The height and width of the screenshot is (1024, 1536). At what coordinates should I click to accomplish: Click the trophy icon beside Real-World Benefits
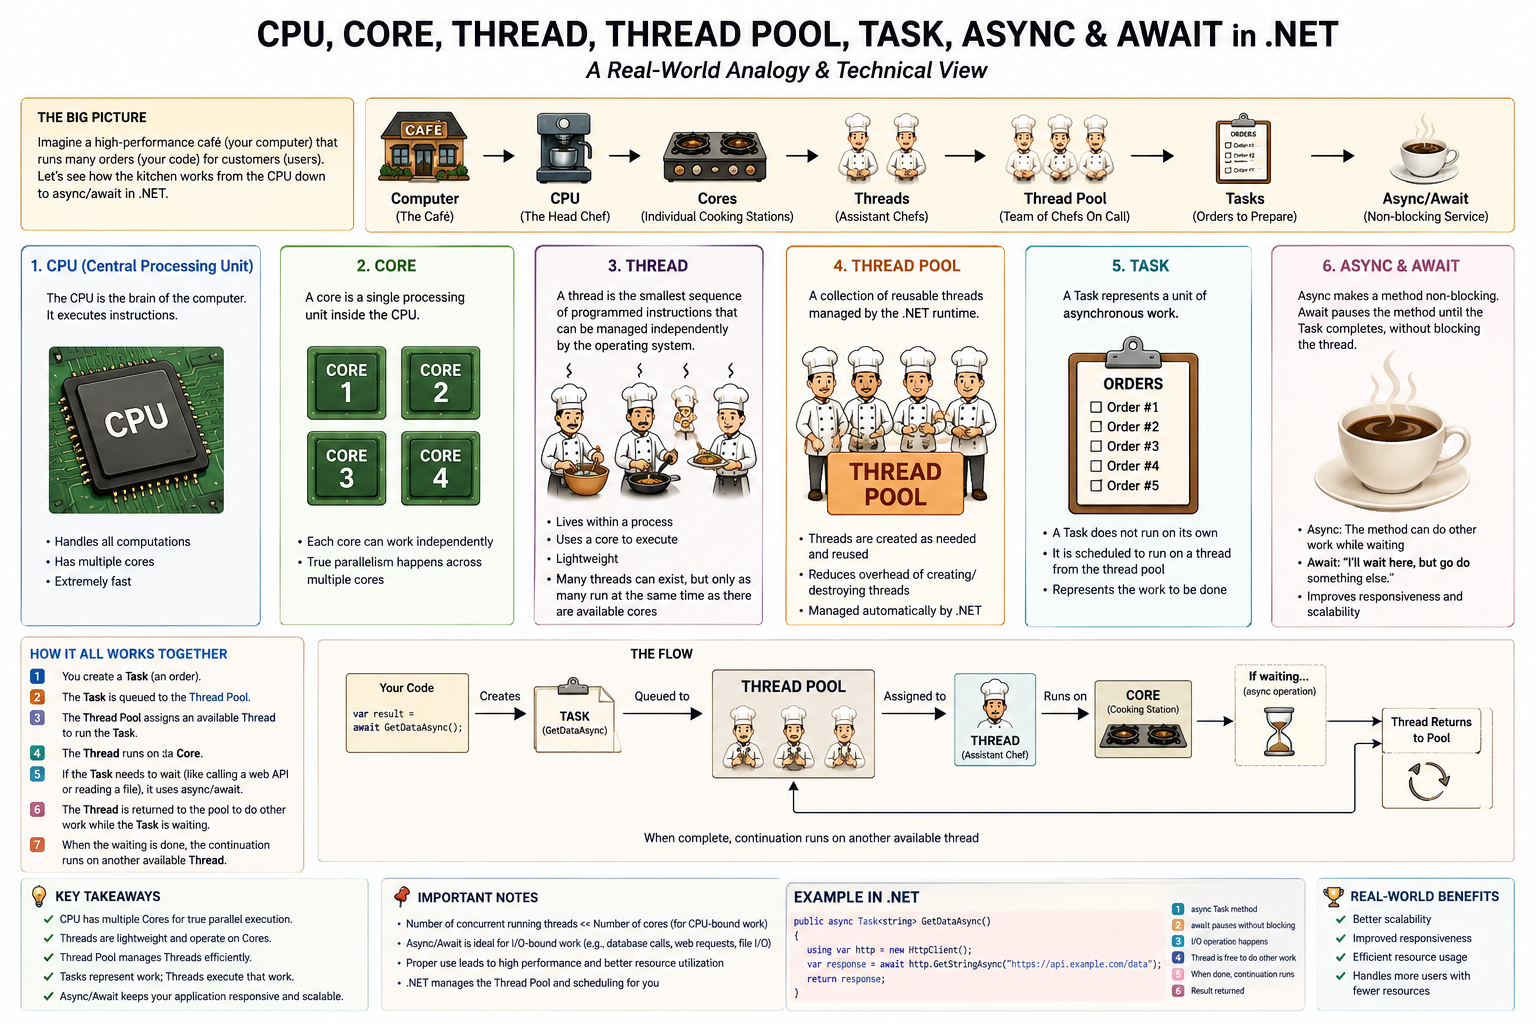click(1333, 896)
